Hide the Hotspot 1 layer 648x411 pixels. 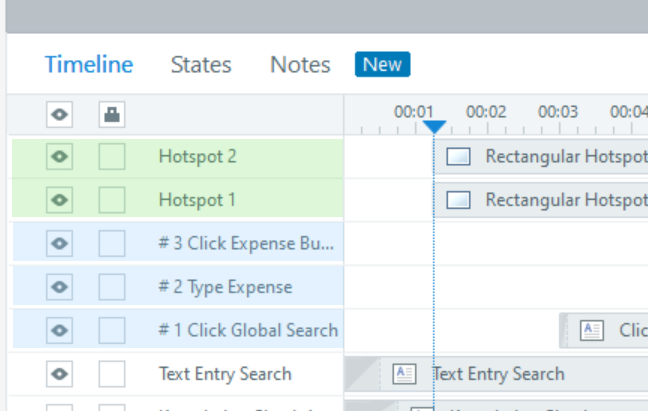coord(60,200)
